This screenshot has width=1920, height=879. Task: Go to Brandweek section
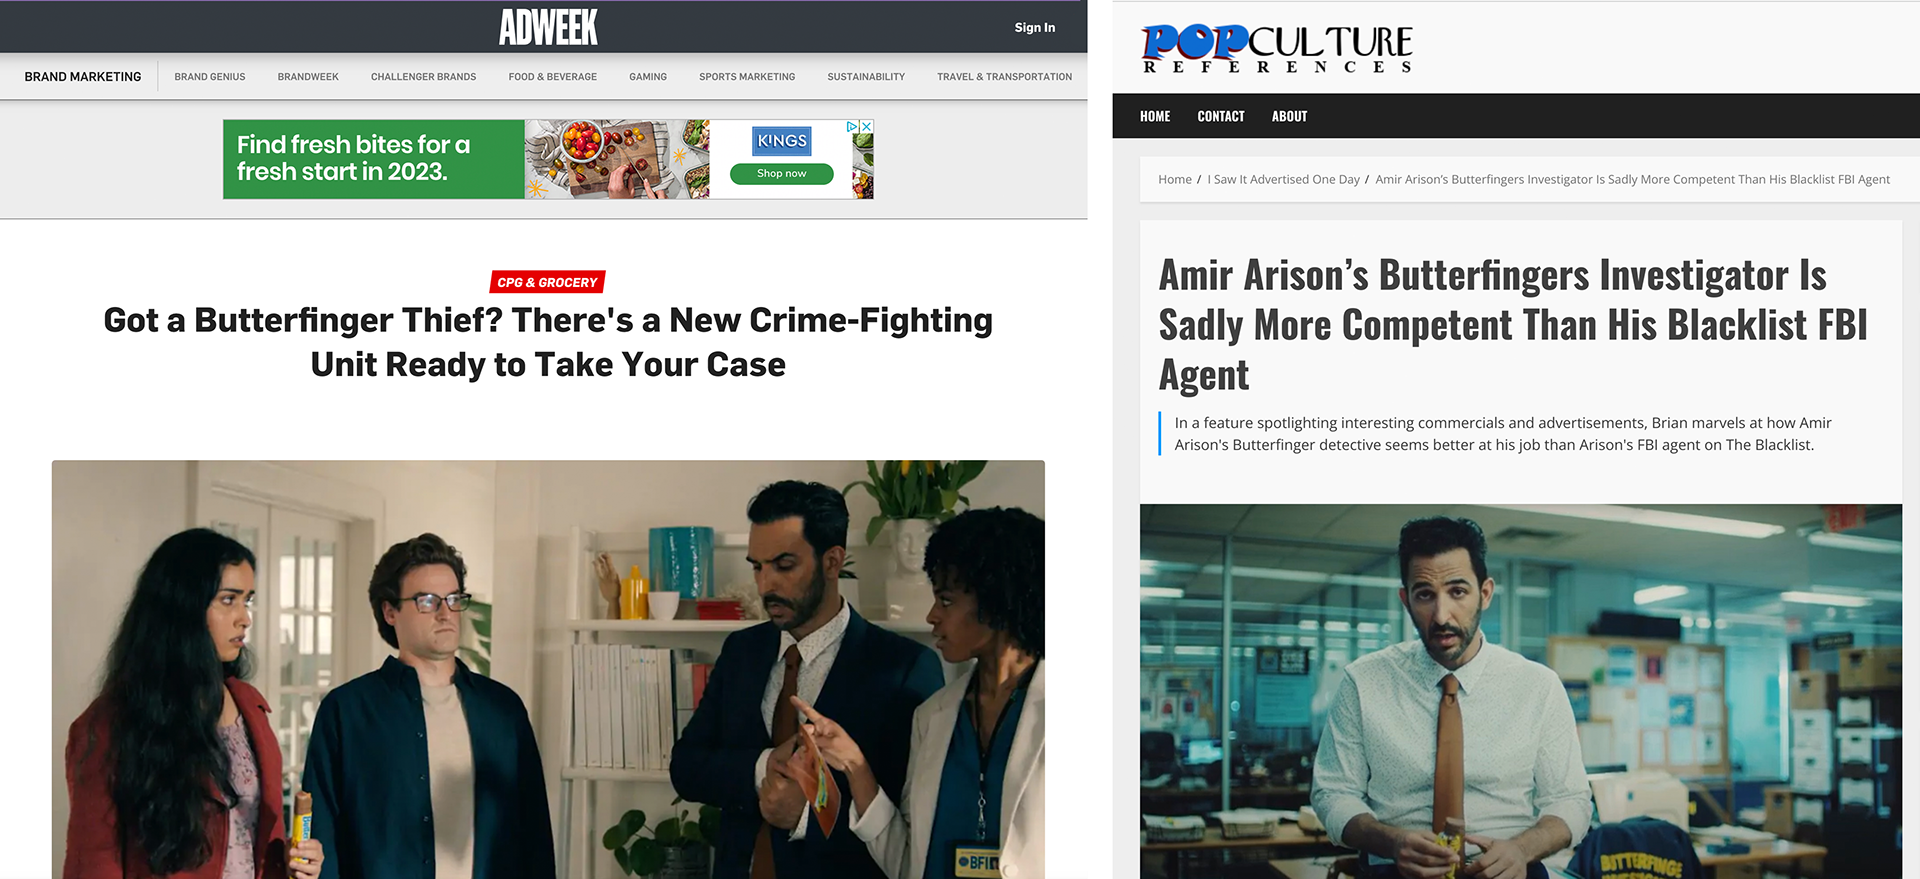click(x=308, y=77)
